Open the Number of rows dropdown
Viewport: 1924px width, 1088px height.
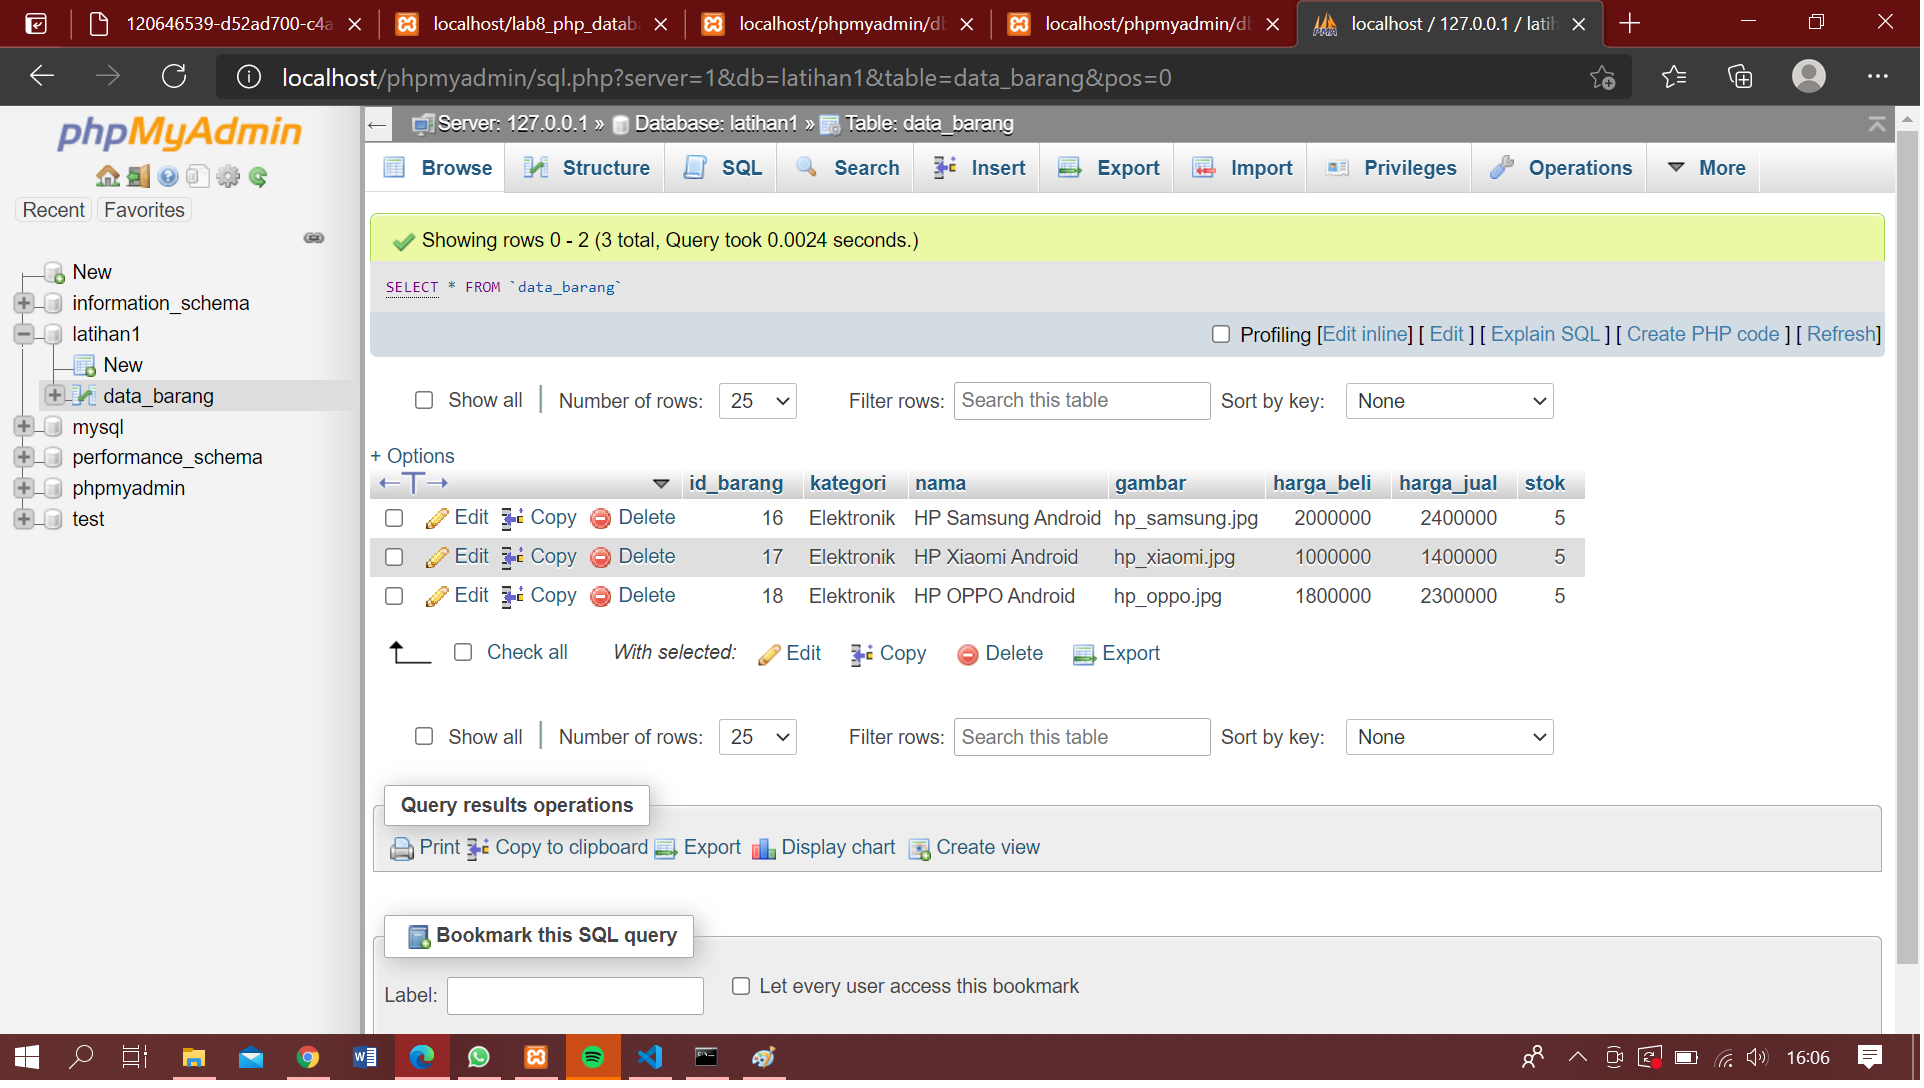click(757, 400)
